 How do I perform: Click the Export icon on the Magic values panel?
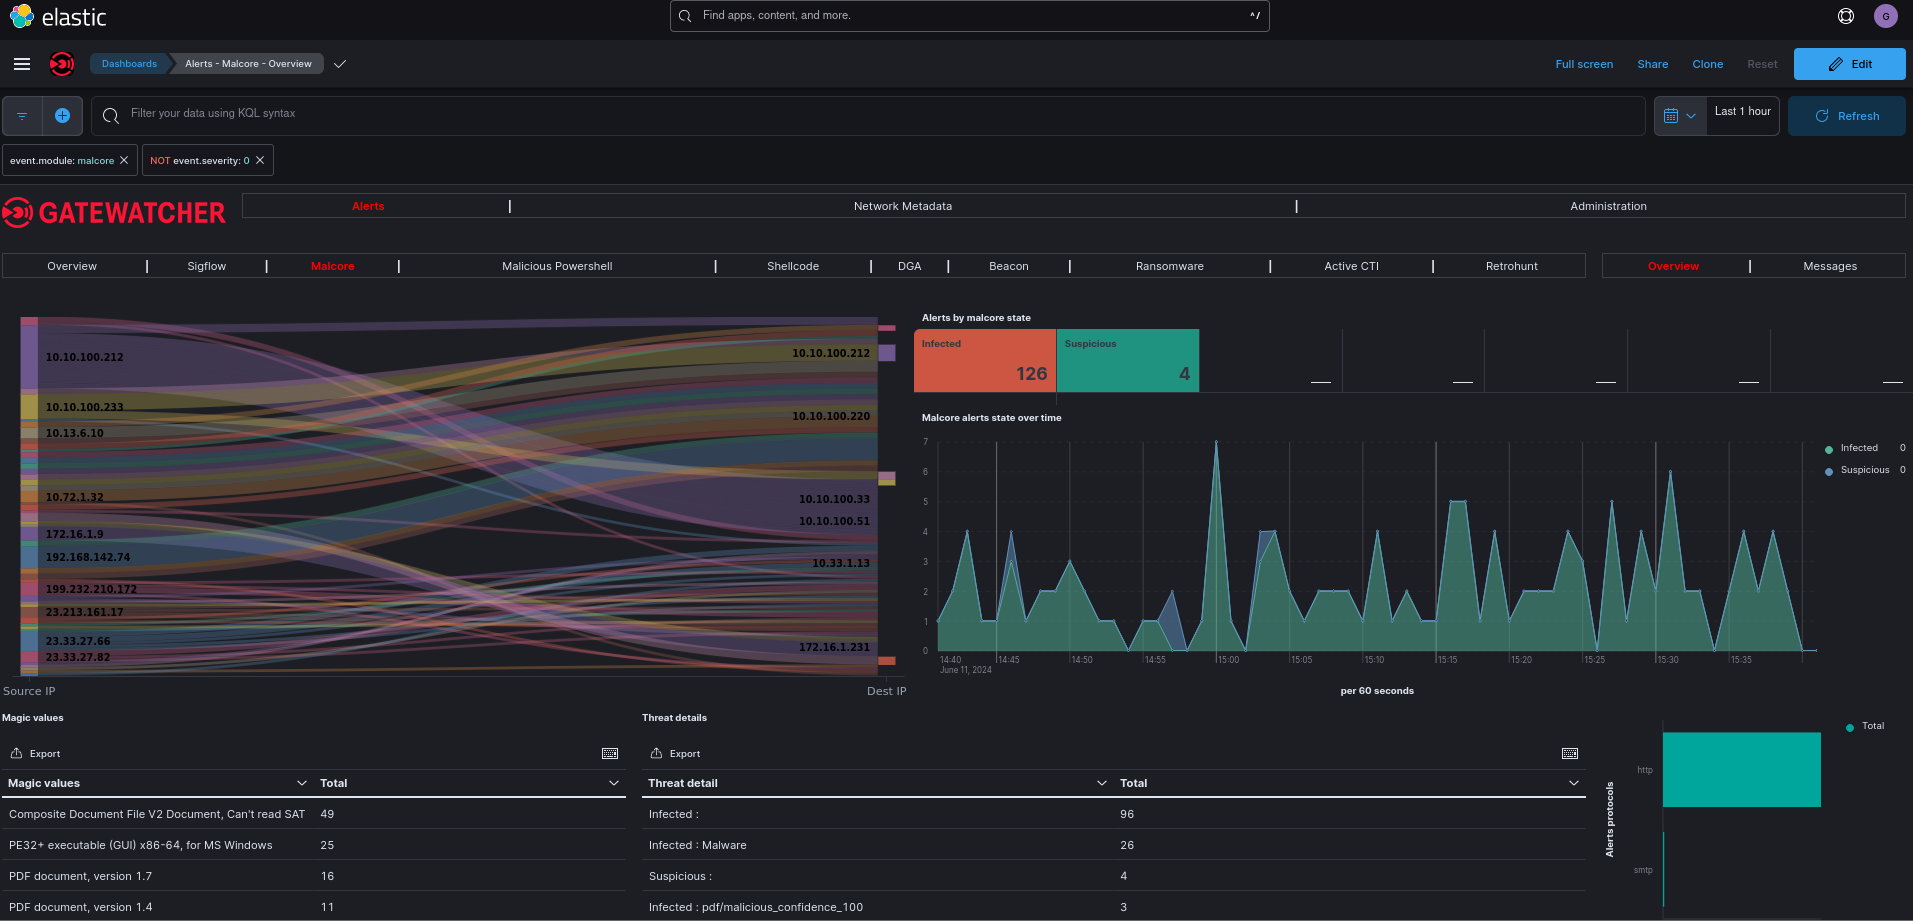pos(15,753)
